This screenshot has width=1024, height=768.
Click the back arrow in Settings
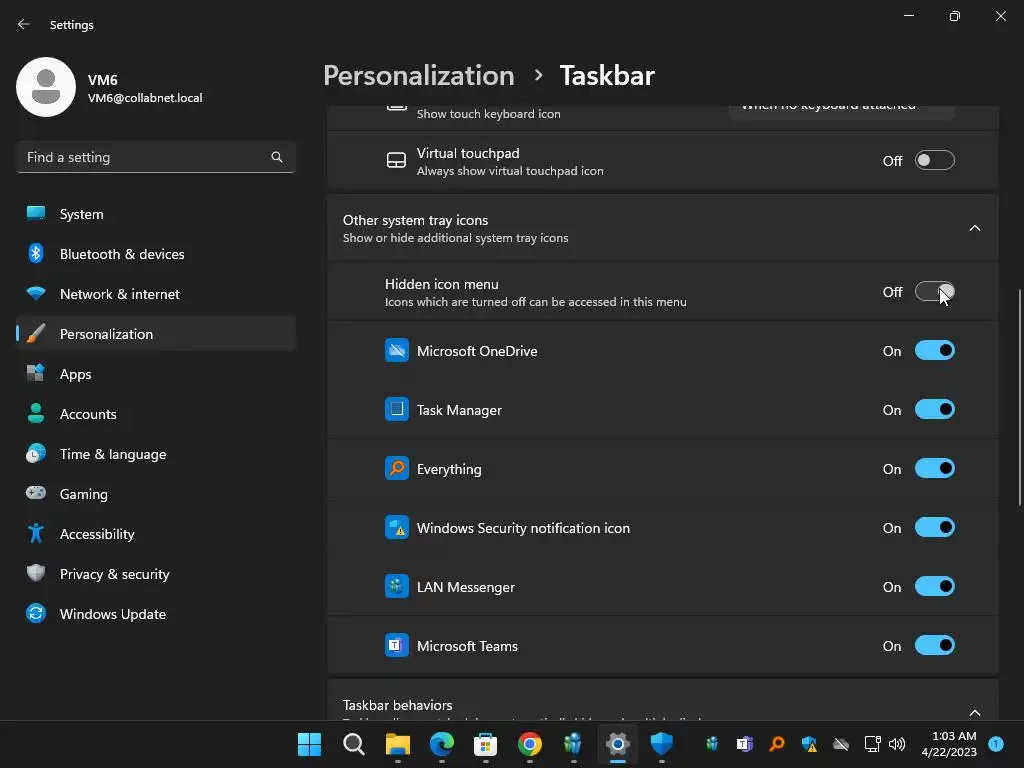click(x=24, y=25)
